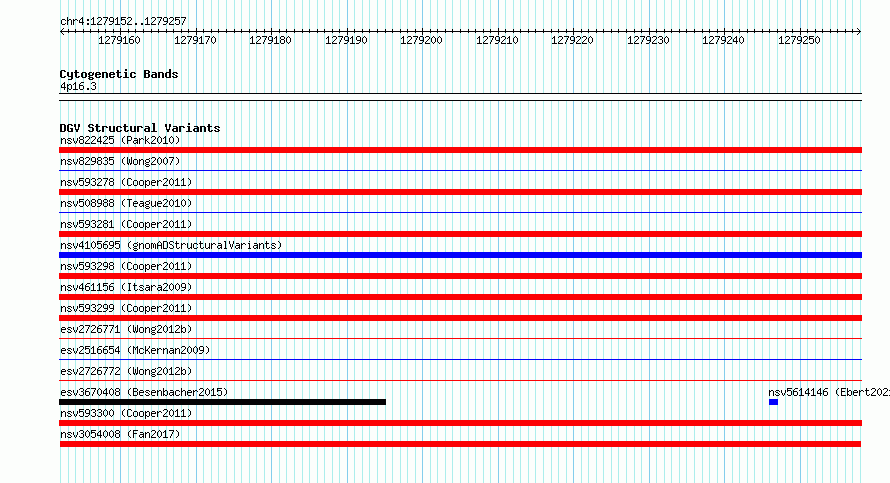Screen dimensions: 890x483
Task: Click ruler position 1279170
Action: [x=195, y=40]
